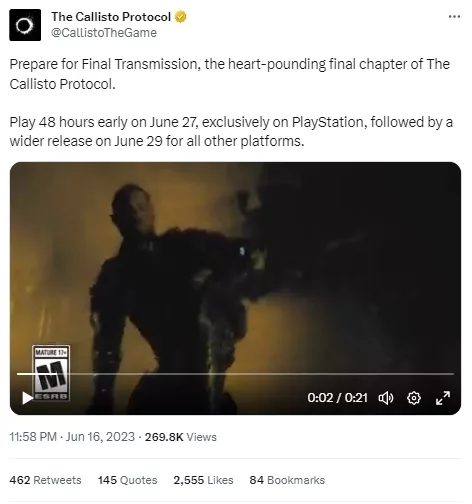View the 2,555 Likes list
The height and width of the screenshot is (504, 472).
[203, 480]
